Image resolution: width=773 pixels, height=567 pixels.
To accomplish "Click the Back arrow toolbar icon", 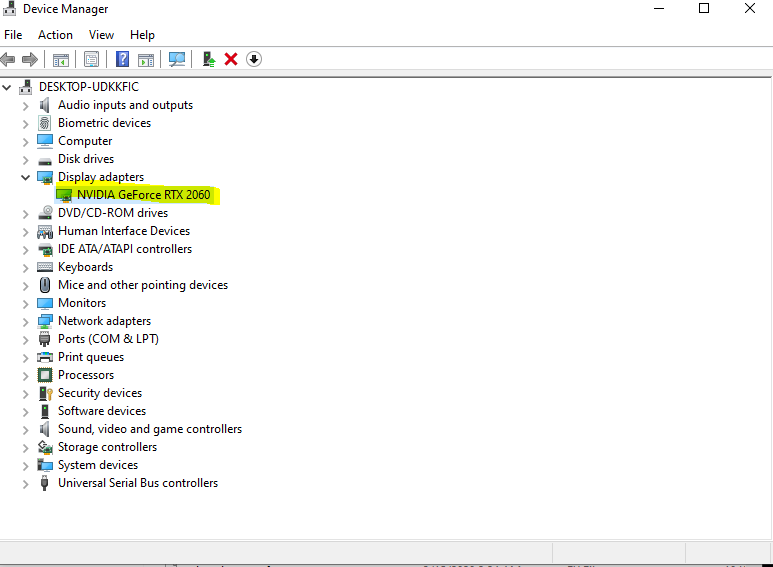I will point(8,60).
